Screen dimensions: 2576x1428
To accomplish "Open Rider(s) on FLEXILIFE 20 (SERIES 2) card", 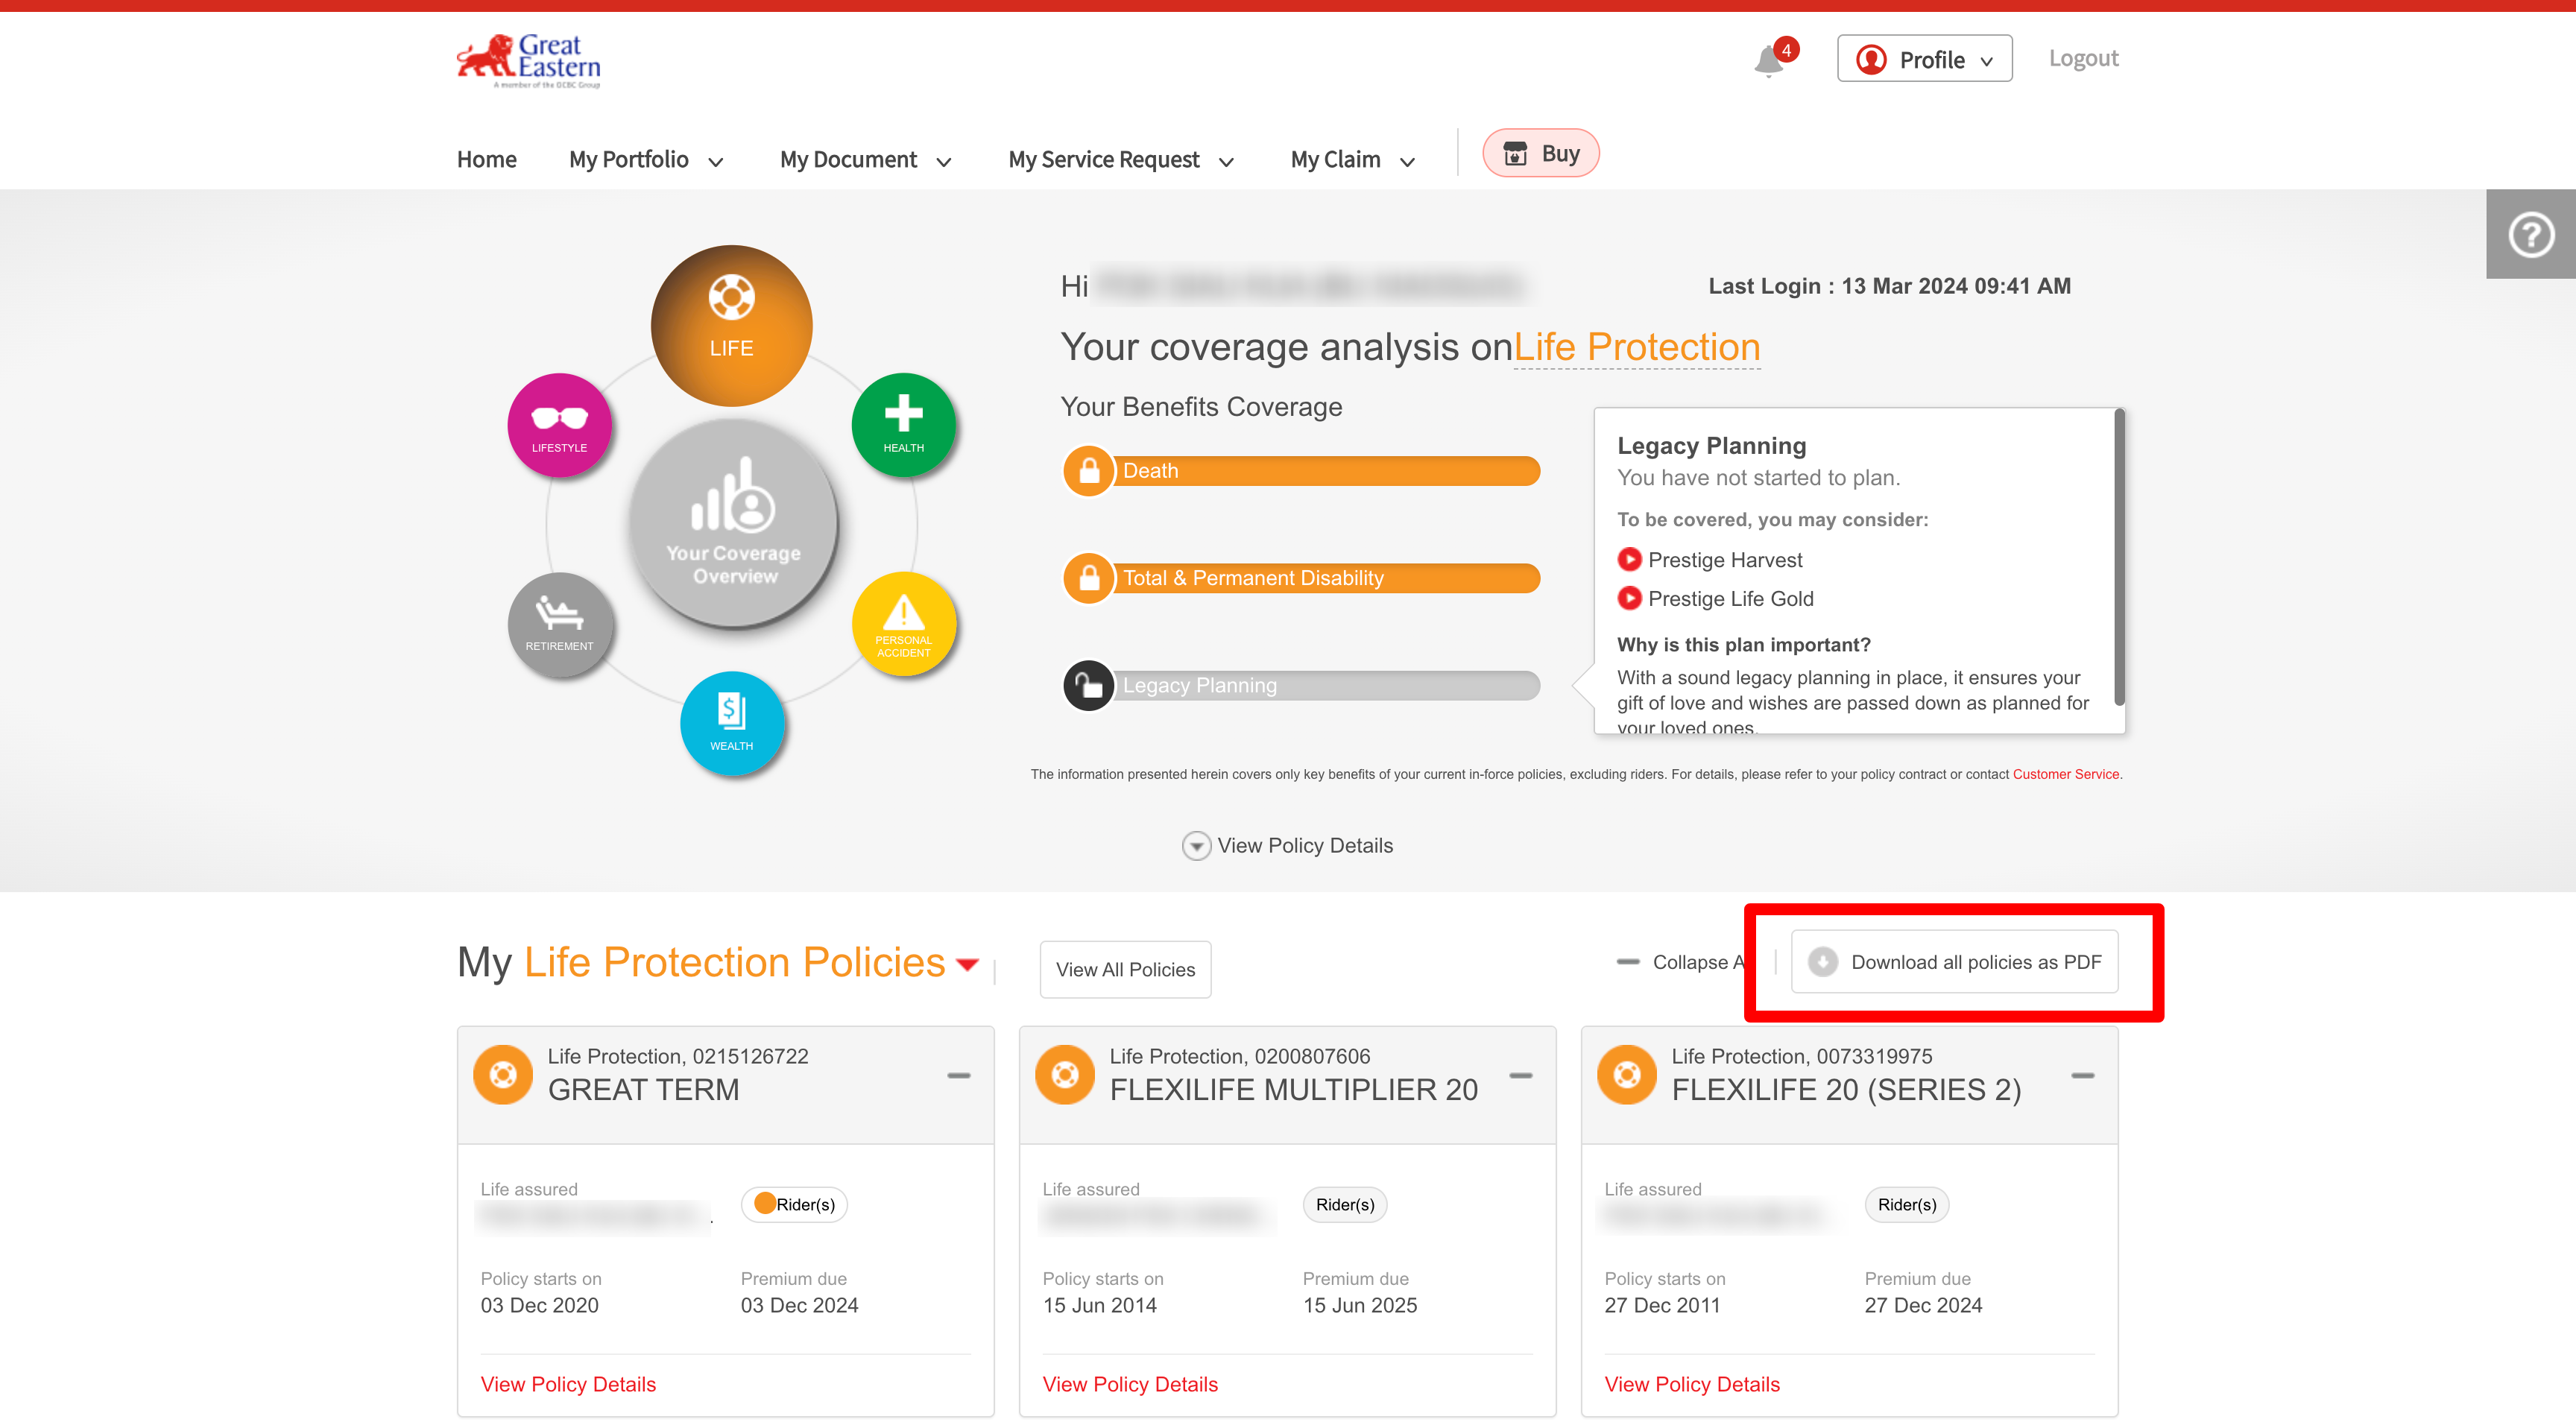I will pos(1907,1205).
